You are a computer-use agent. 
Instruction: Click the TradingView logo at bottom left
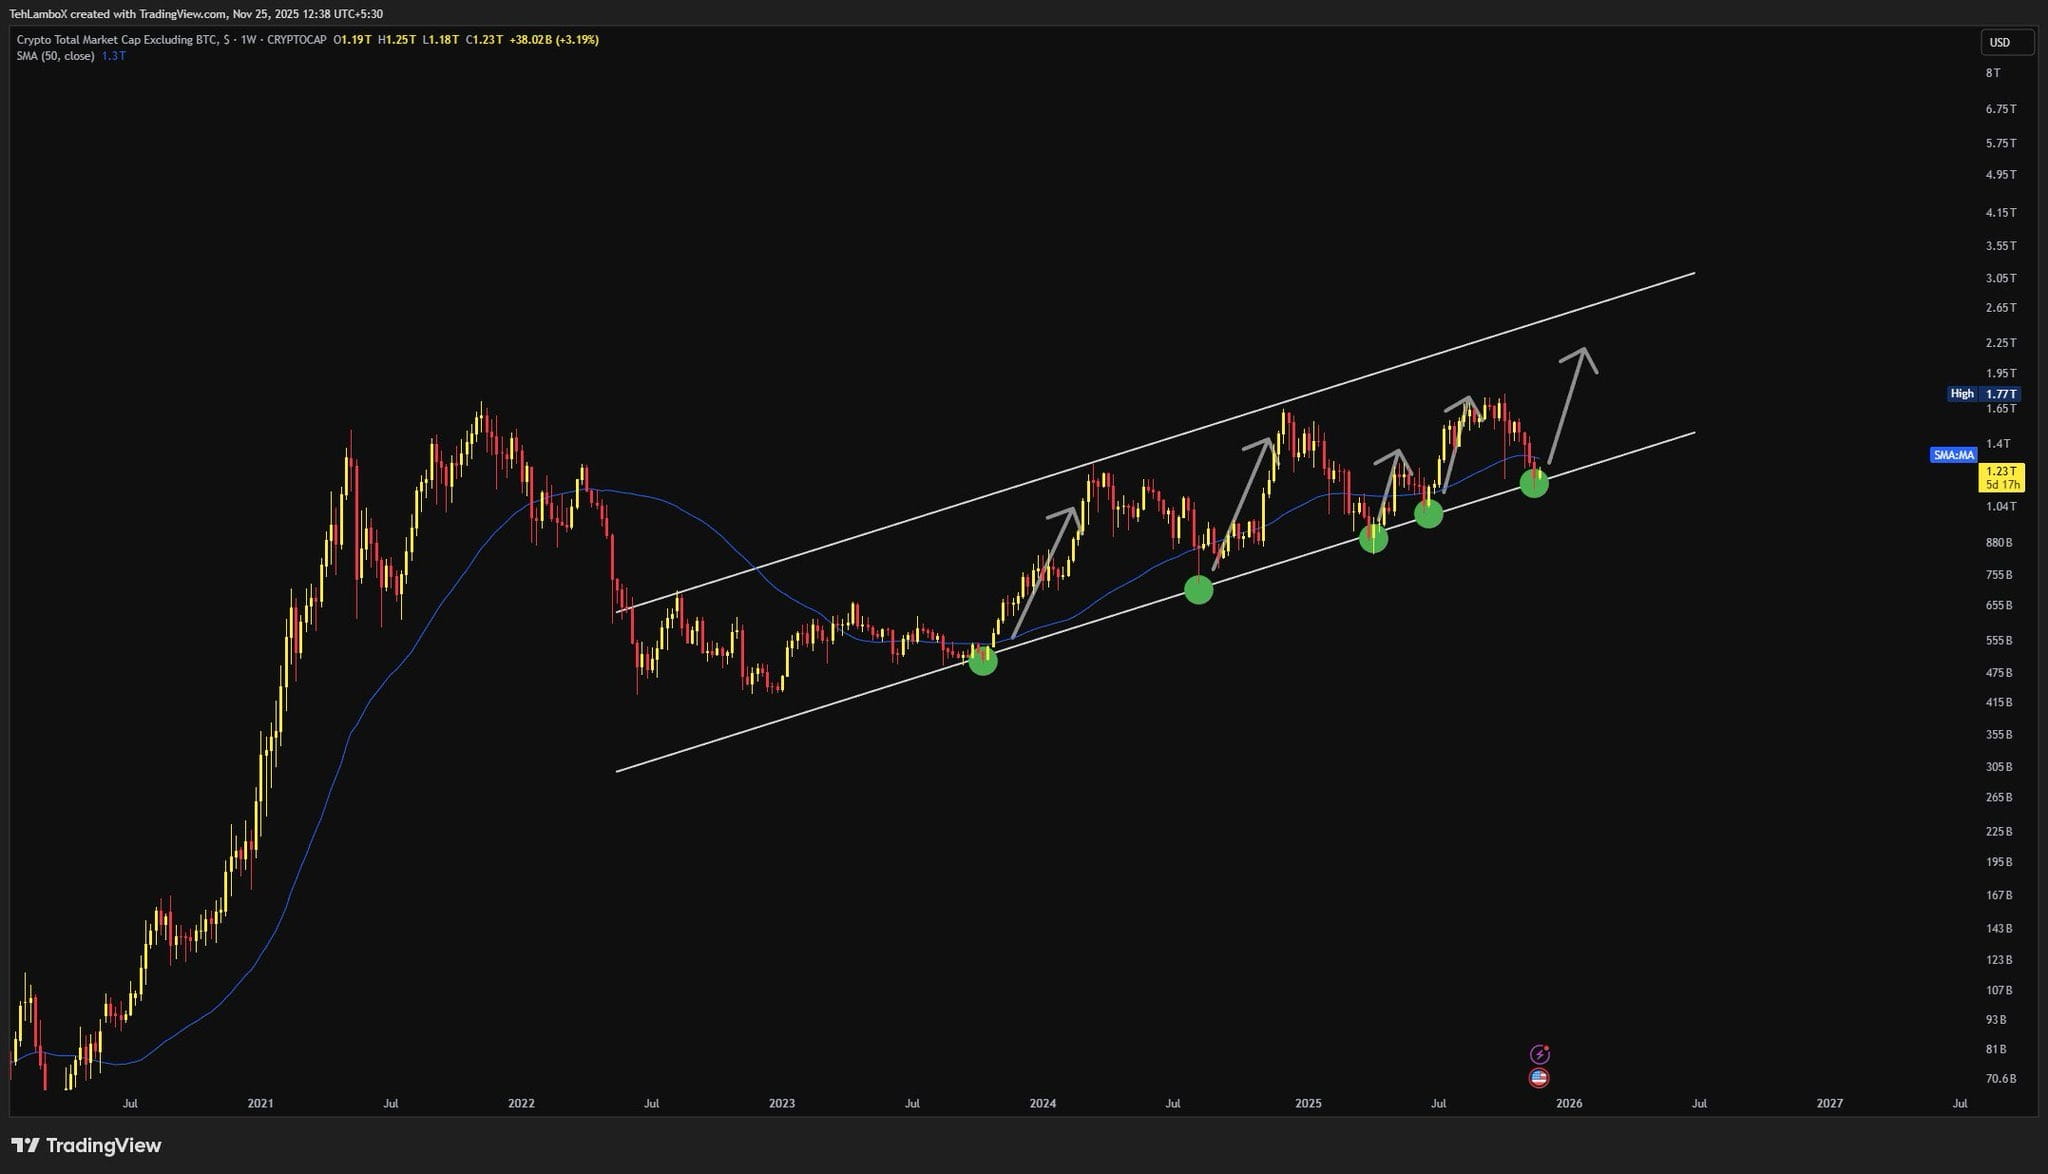86,1145
